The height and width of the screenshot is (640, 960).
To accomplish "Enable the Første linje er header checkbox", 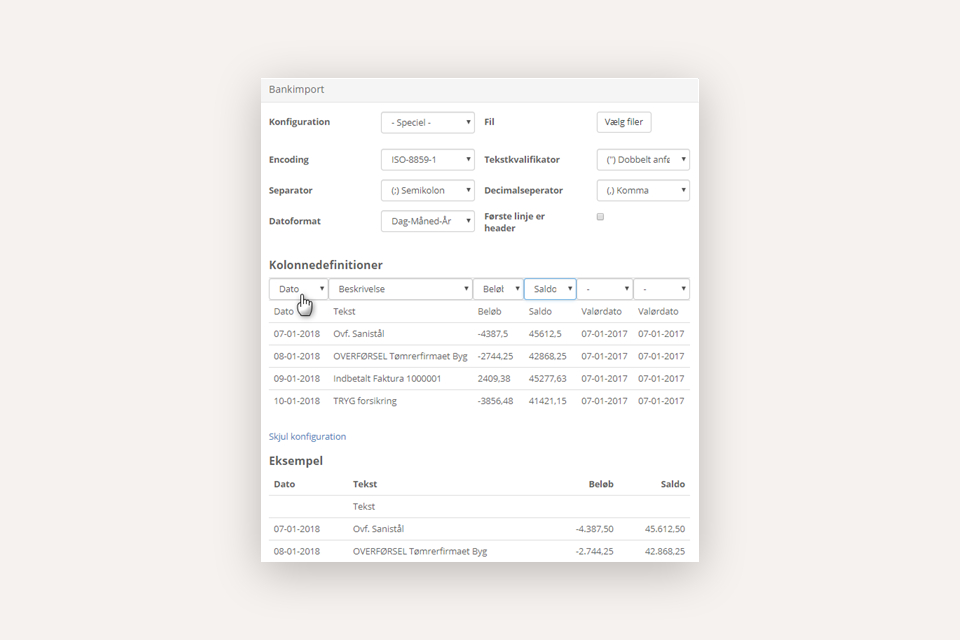I will [600, 216].
